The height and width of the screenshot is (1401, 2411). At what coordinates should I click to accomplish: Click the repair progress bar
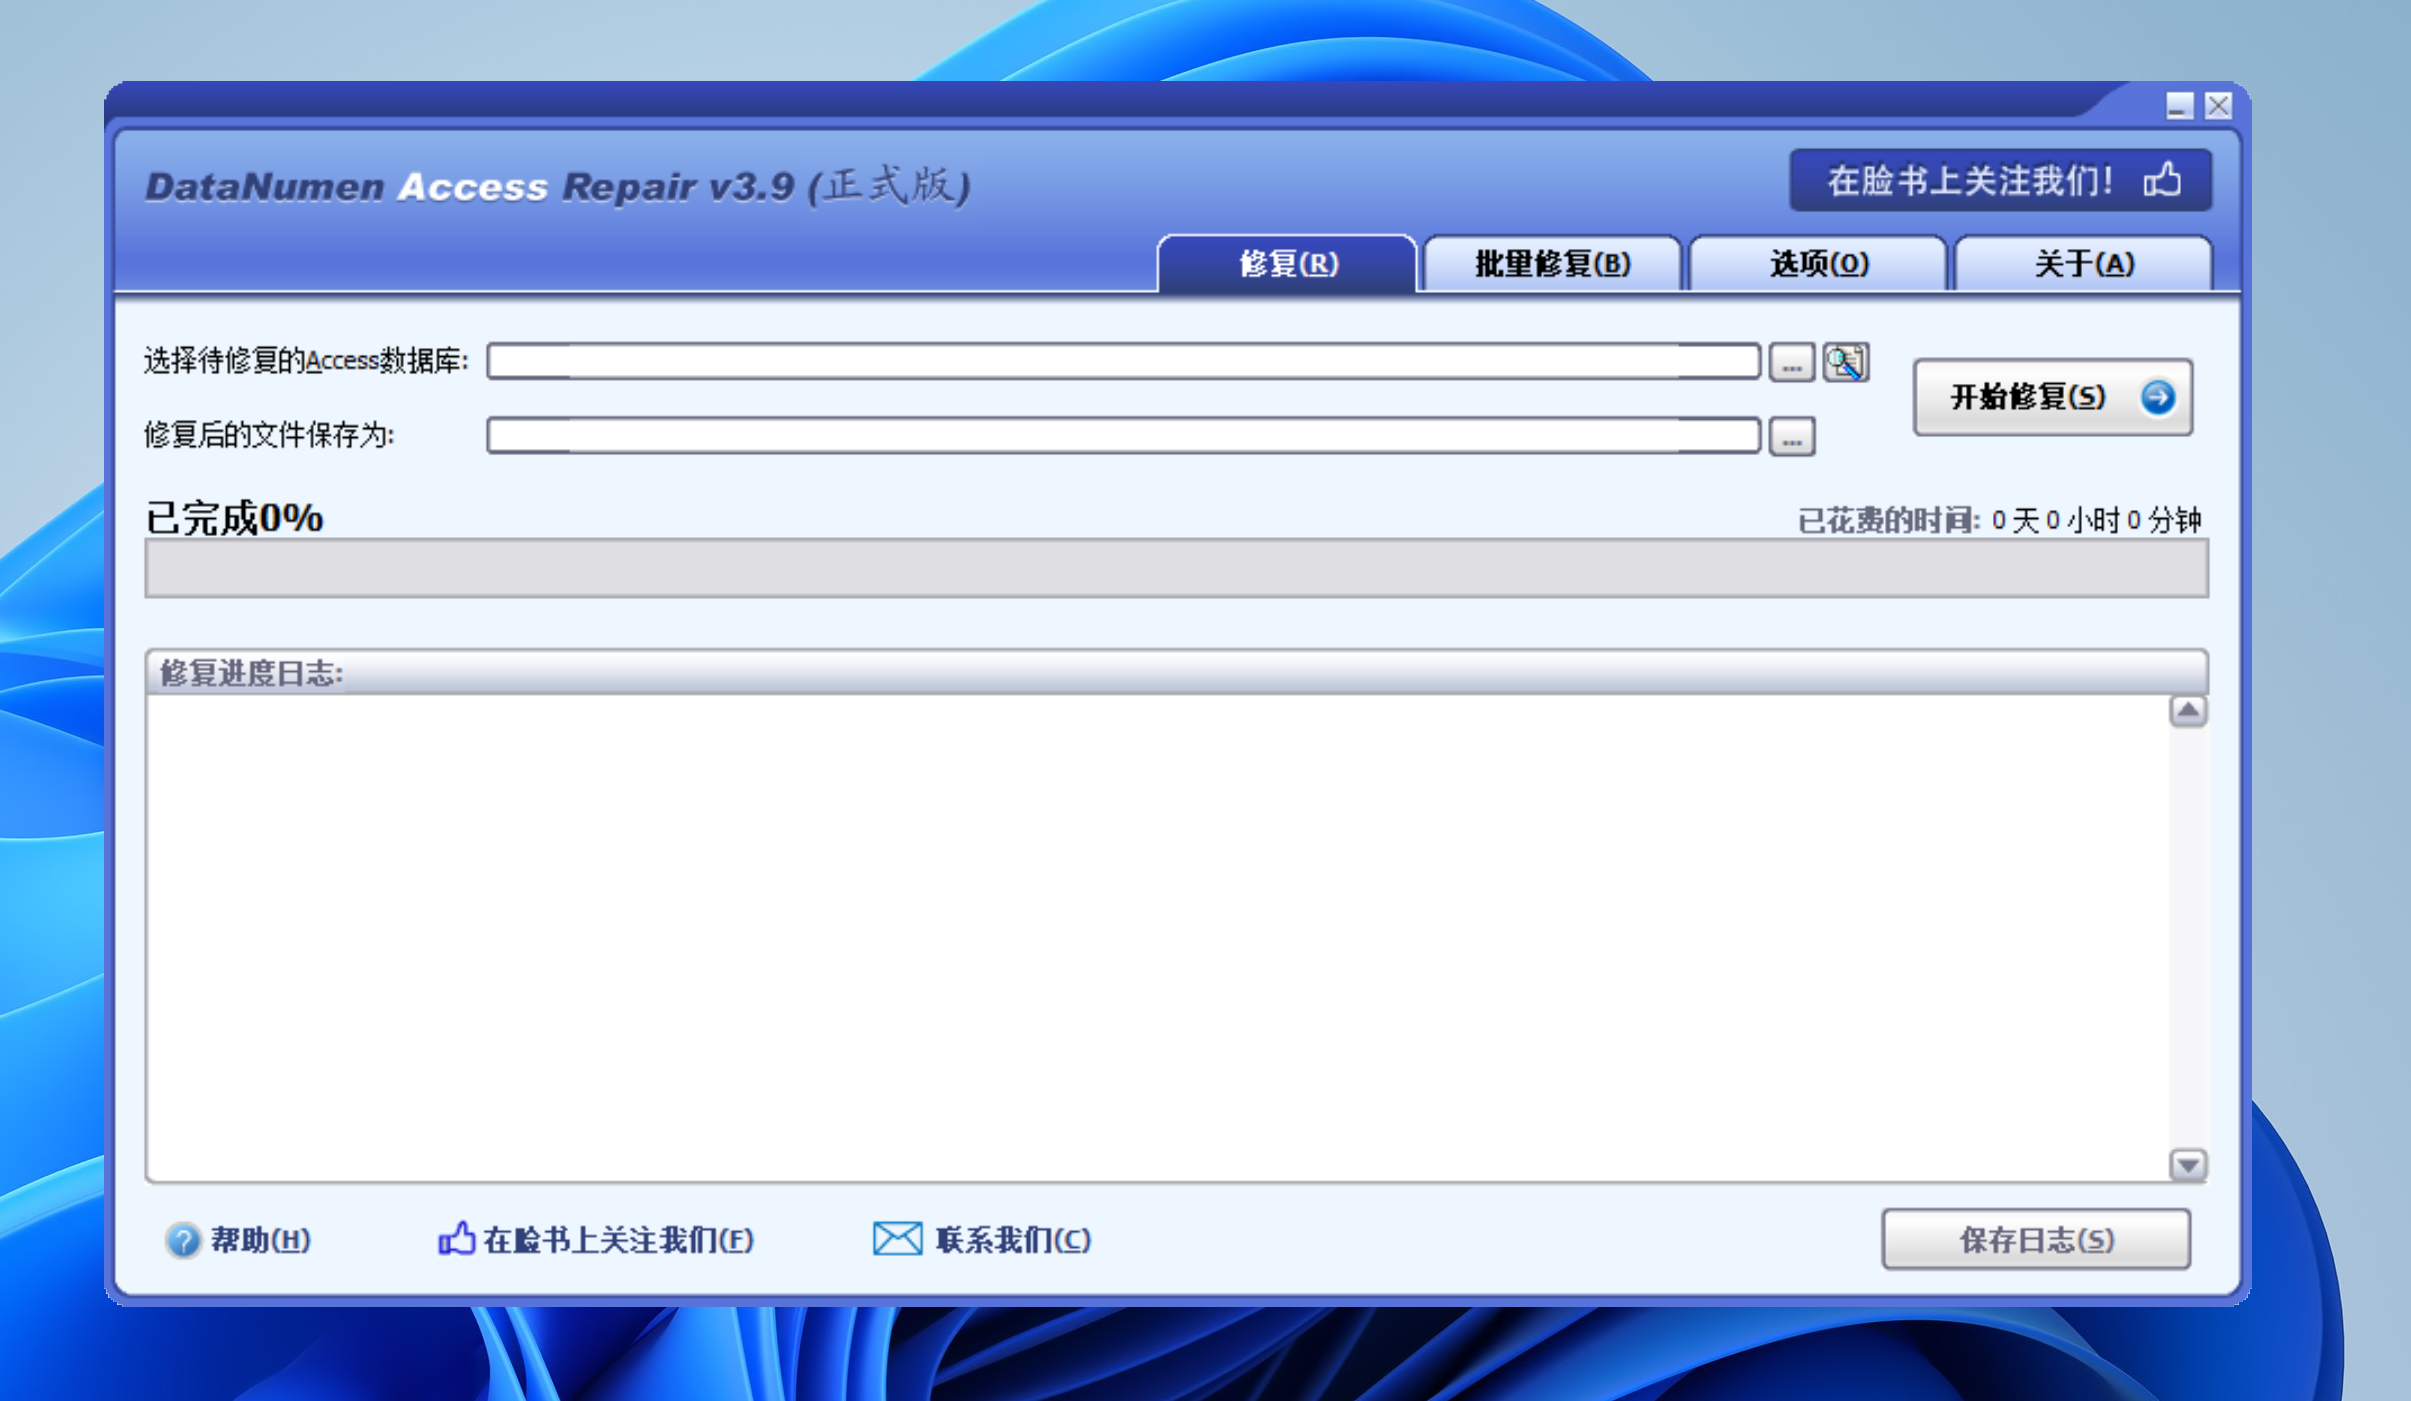point(1176,568)
